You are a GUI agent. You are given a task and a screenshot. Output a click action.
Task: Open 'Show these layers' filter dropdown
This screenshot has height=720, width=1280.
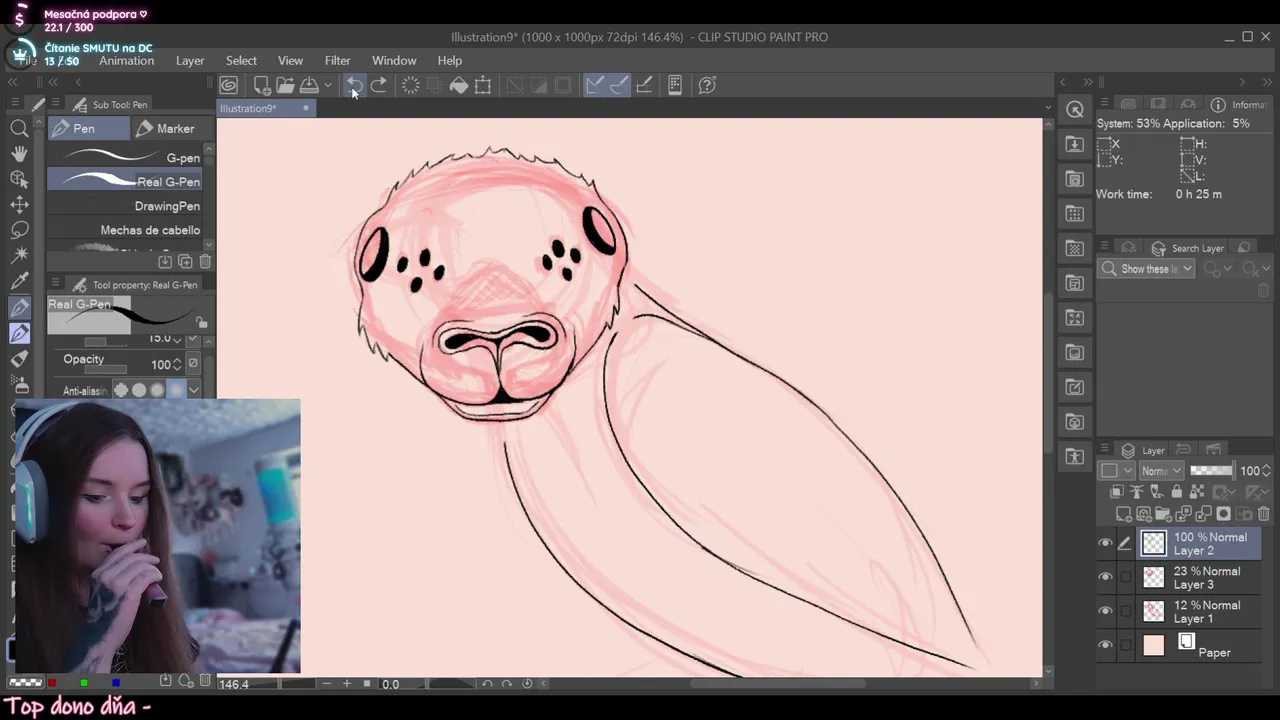click(1147, 269)
